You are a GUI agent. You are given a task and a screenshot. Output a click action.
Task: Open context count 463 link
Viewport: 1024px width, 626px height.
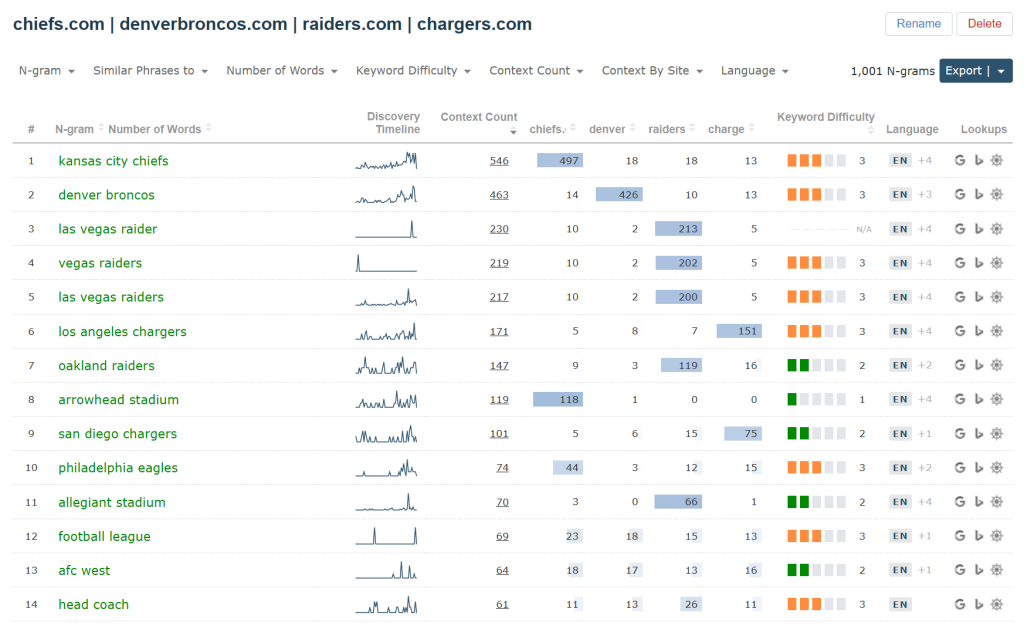tap(499, 195)
